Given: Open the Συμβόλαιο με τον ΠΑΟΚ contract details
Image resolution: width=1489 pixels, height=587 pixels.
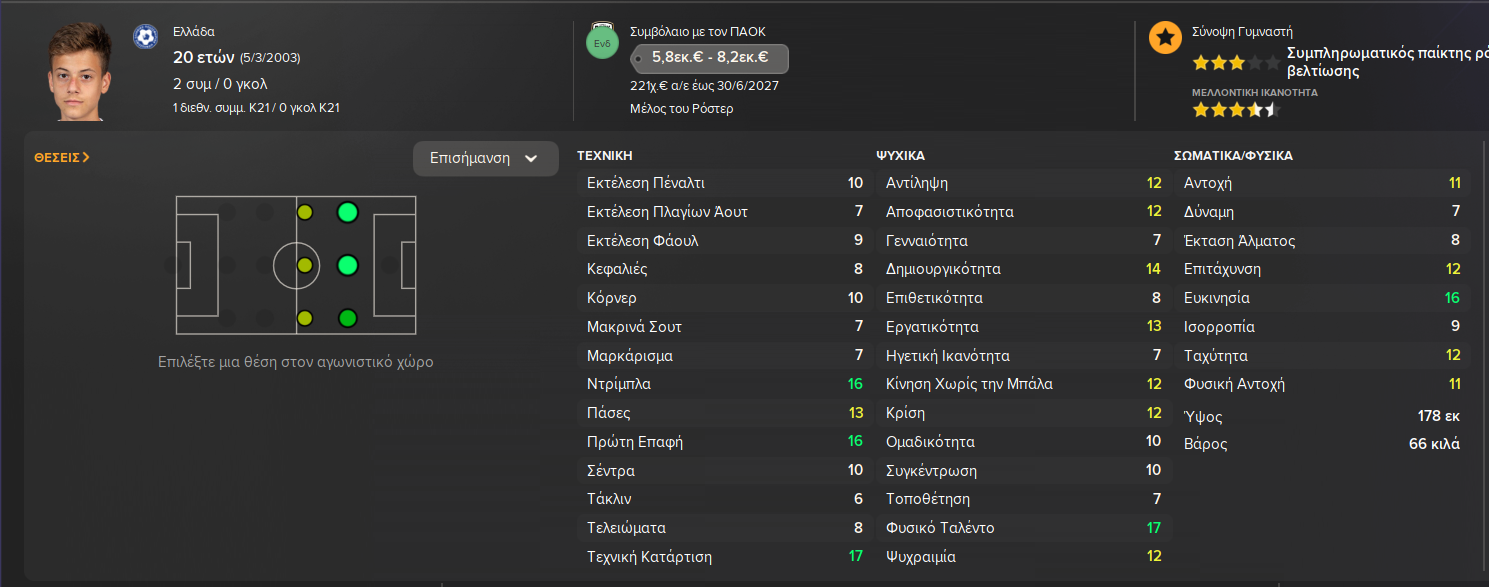Looking at the screenshot, I should point(698,32).
